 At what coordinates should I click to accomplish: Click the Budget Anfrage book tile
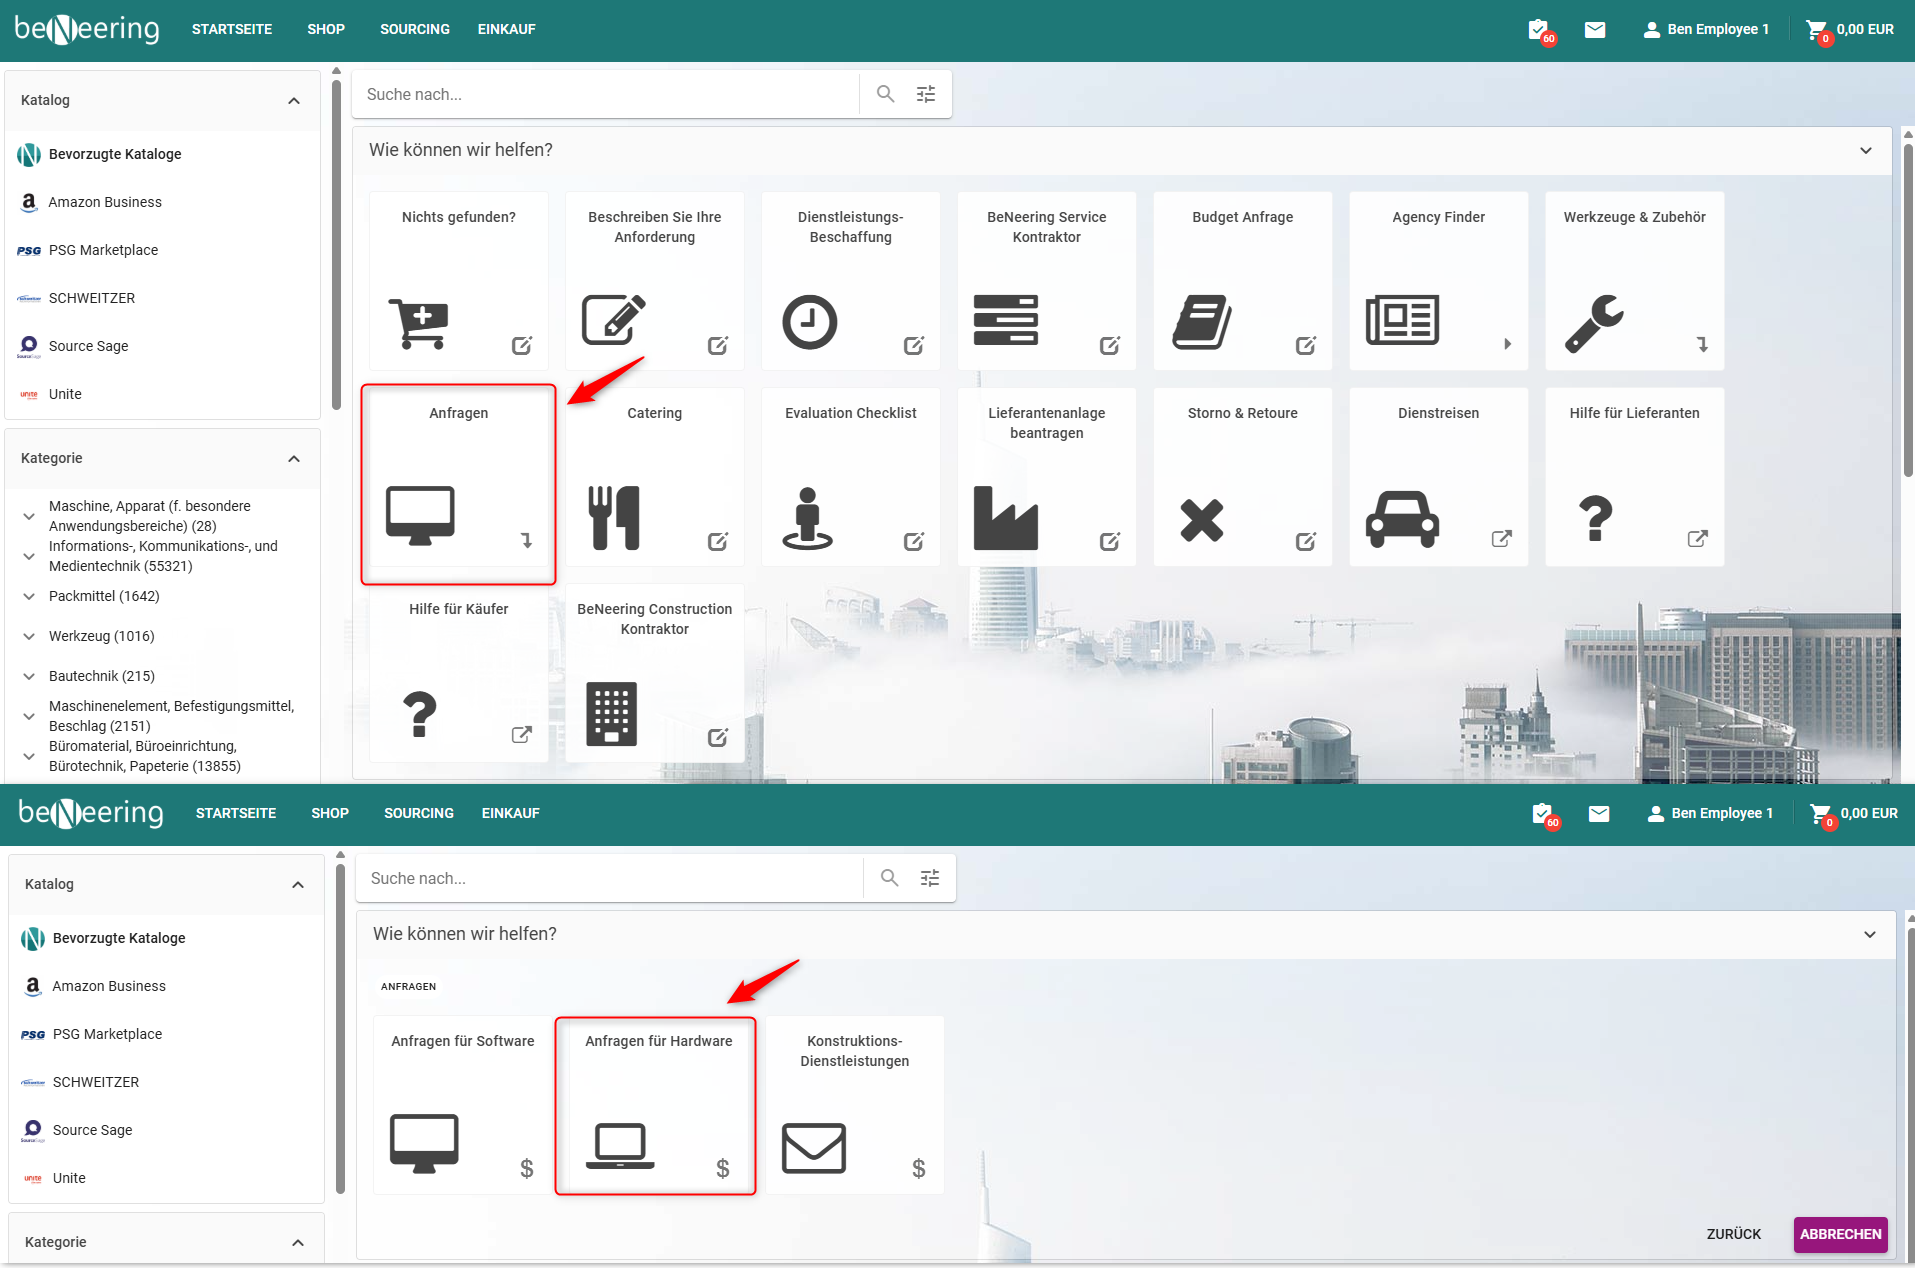point(1242,281)
